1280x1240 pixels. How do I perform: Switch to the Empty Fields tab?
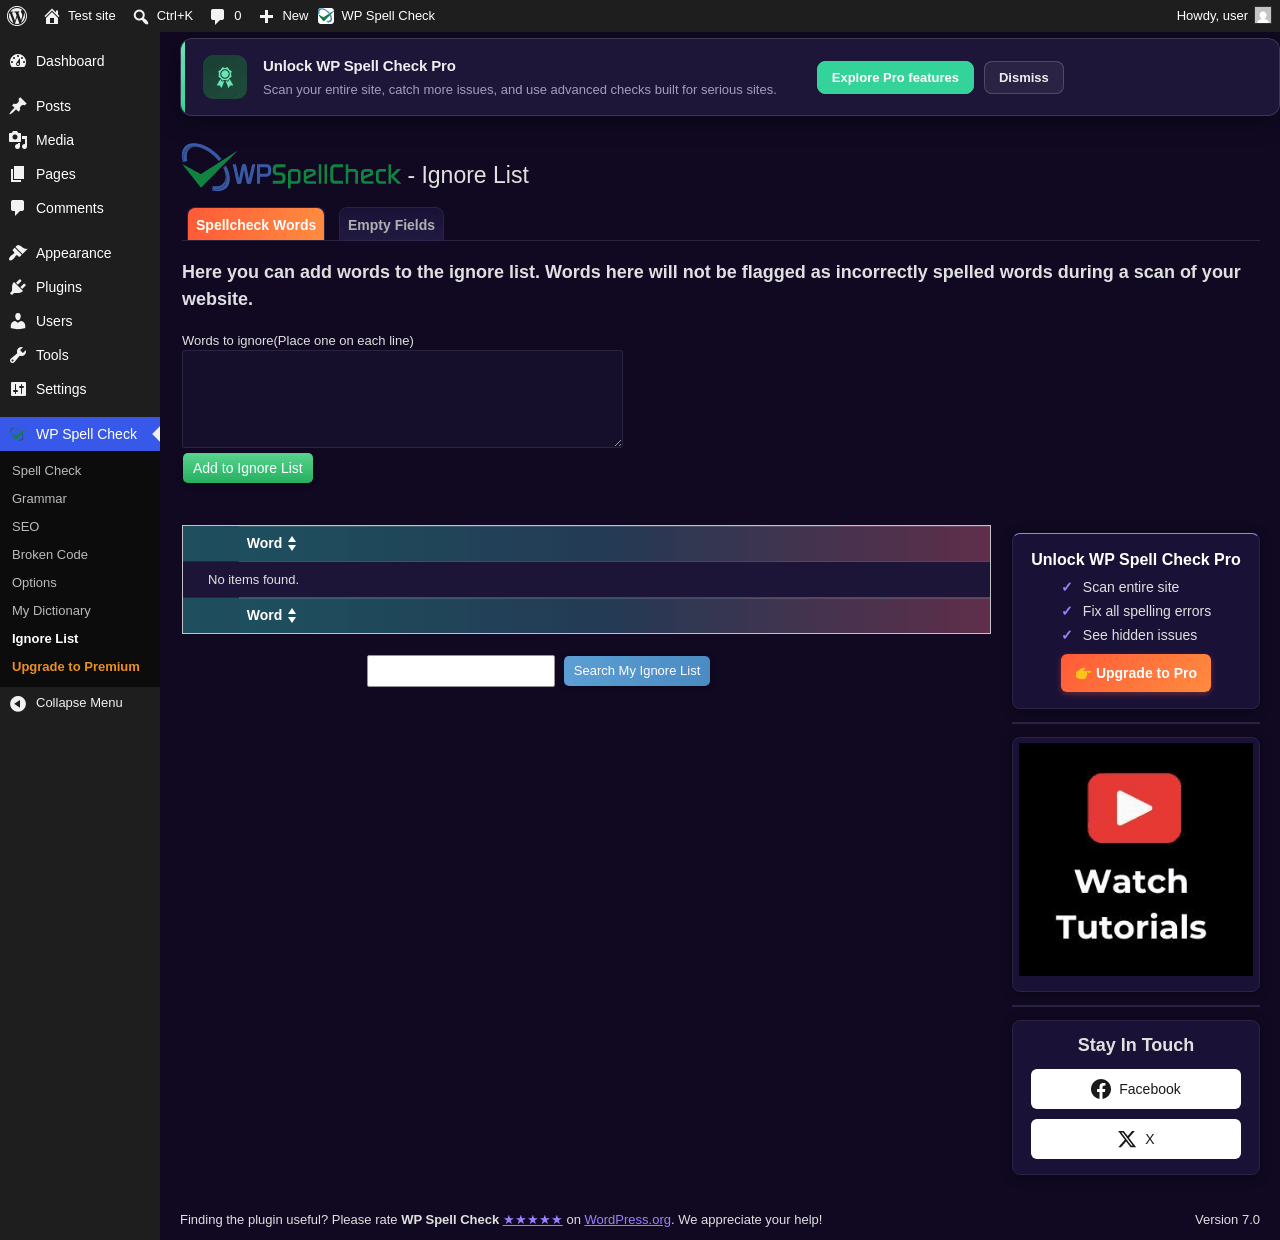[391, 225]
